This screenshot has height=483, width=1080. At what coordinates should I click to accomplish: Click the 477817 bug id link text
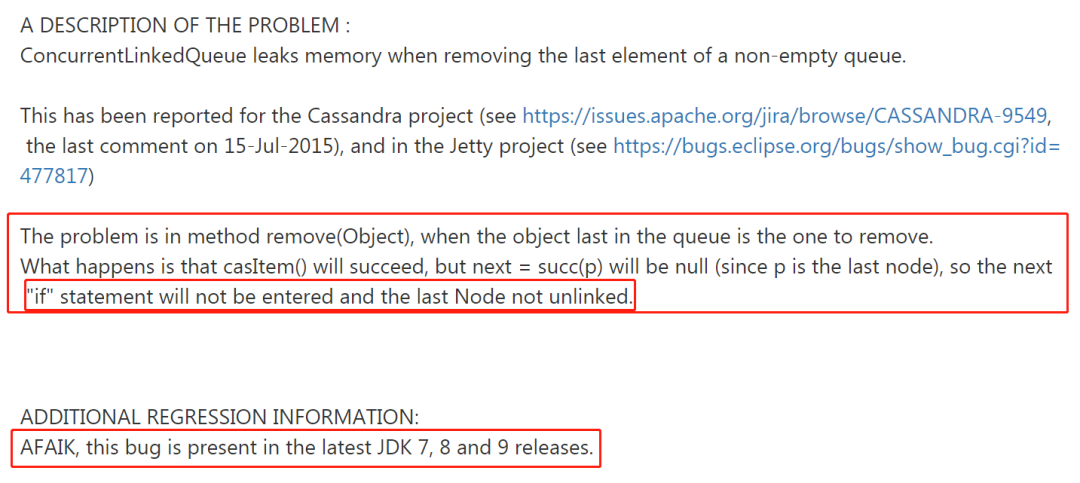tap(54, 176)
